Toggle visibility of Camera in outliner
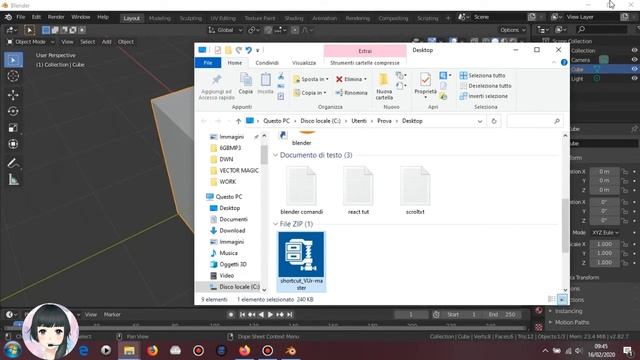Viewport: 640px width, 360px height. click(x=634, y=60)
